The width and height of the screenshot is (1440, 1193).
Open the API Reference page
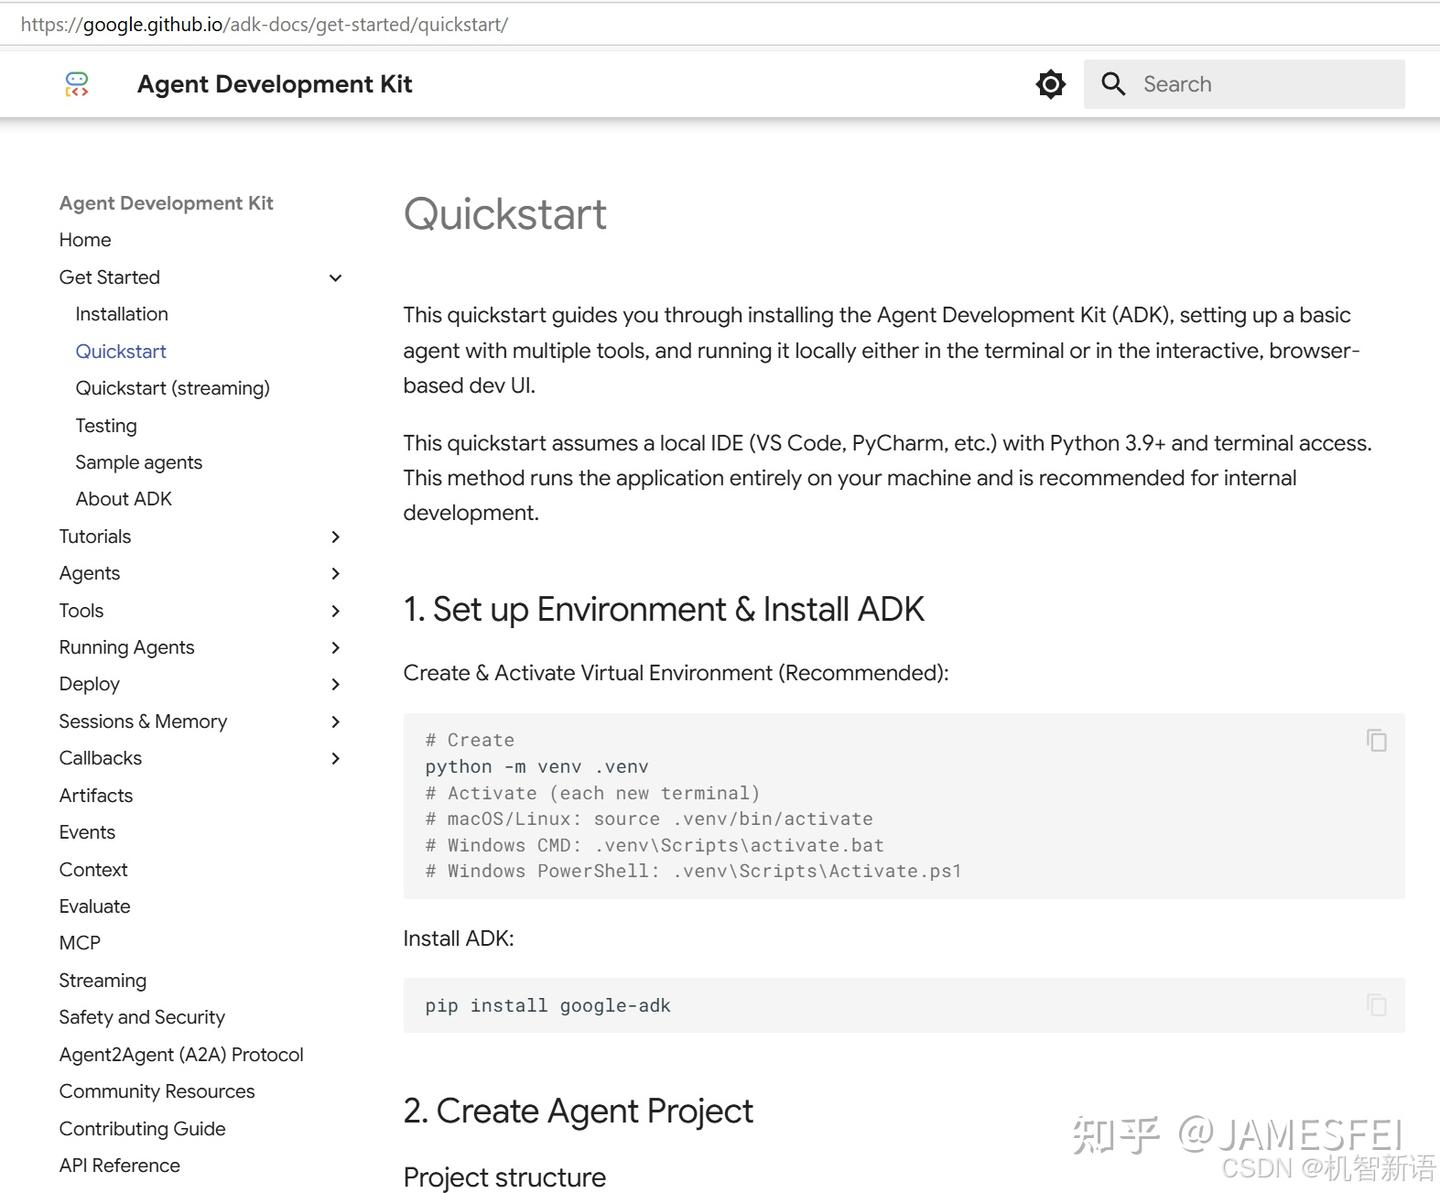tap(119, 1165)
